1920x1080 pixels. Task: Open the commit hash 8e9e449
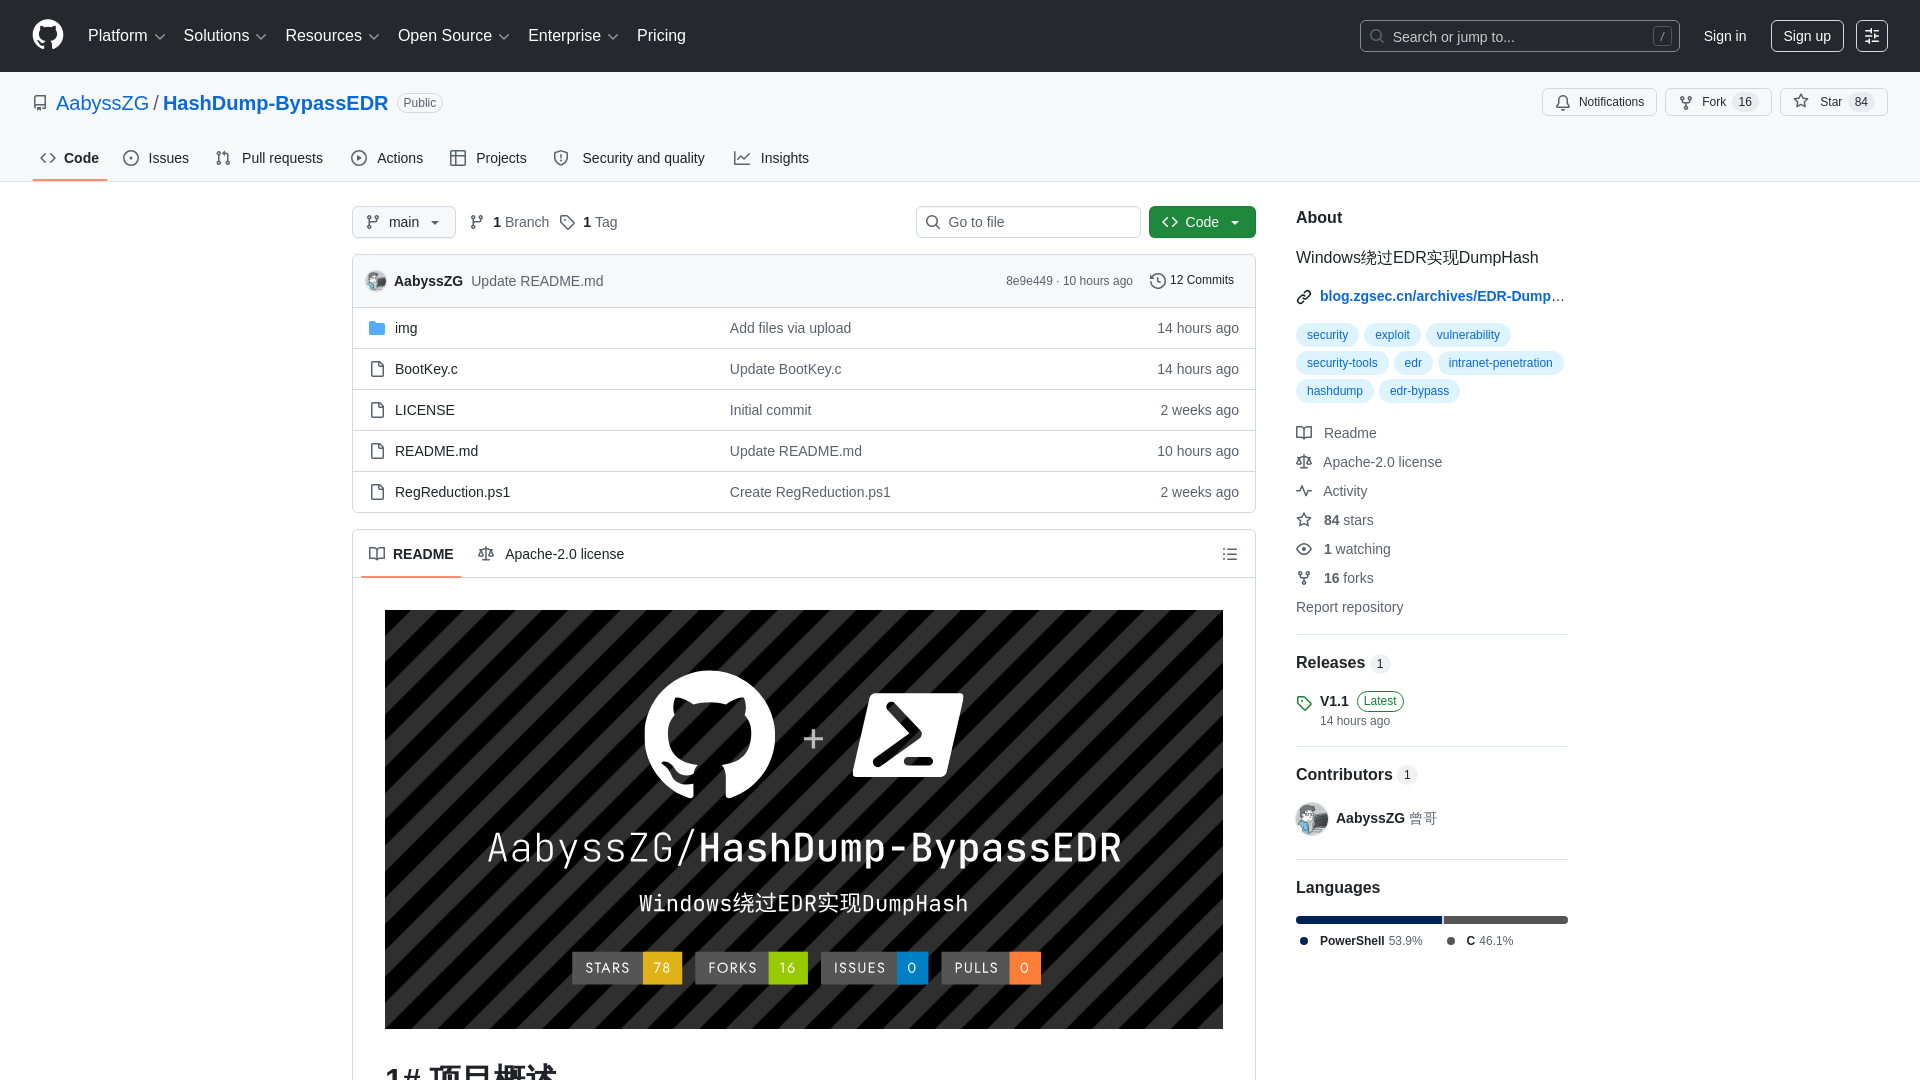[x=1029, y=281]
